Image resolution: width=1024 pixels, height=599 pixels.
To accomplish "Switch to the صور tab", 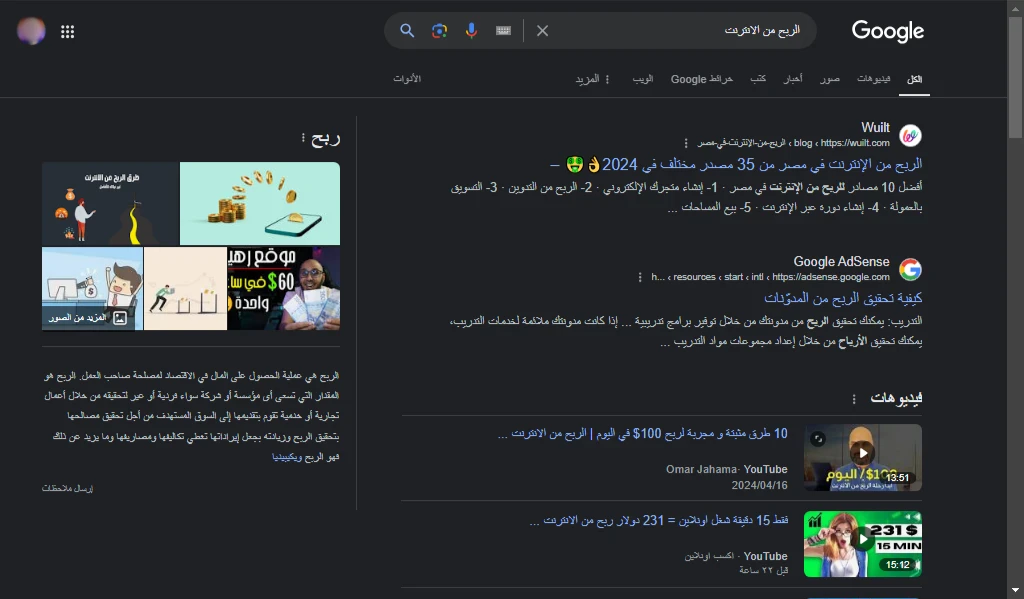I will pos(829,79).
